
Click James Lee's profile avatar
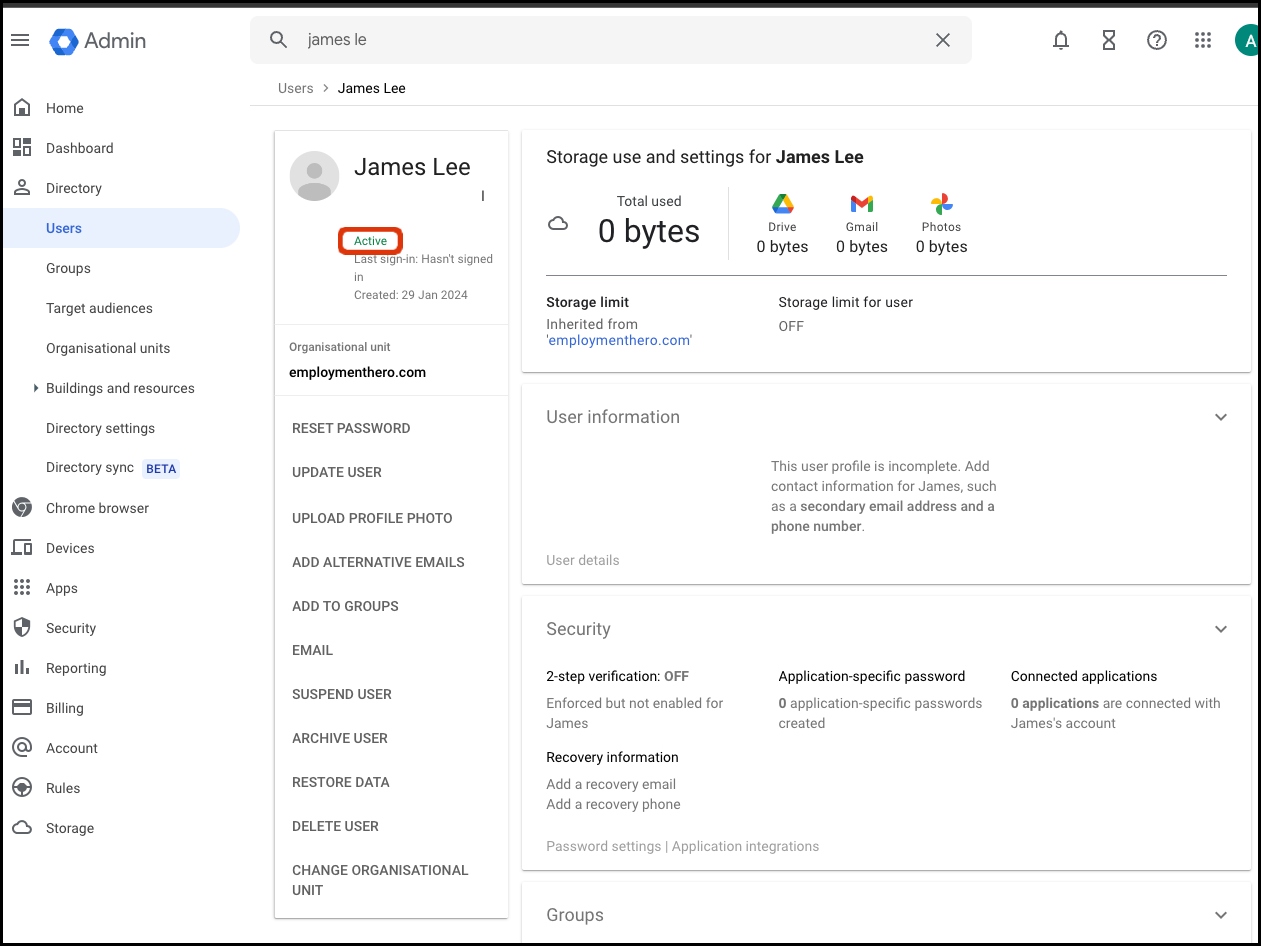click(314, 176)
